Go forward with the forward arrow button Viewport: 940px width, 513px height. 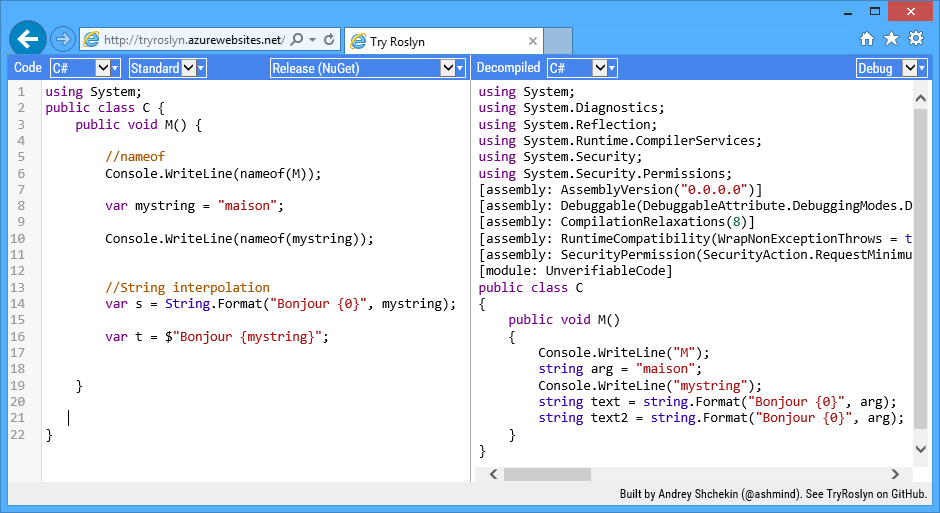pyautogui.click(x=62, y=40)
